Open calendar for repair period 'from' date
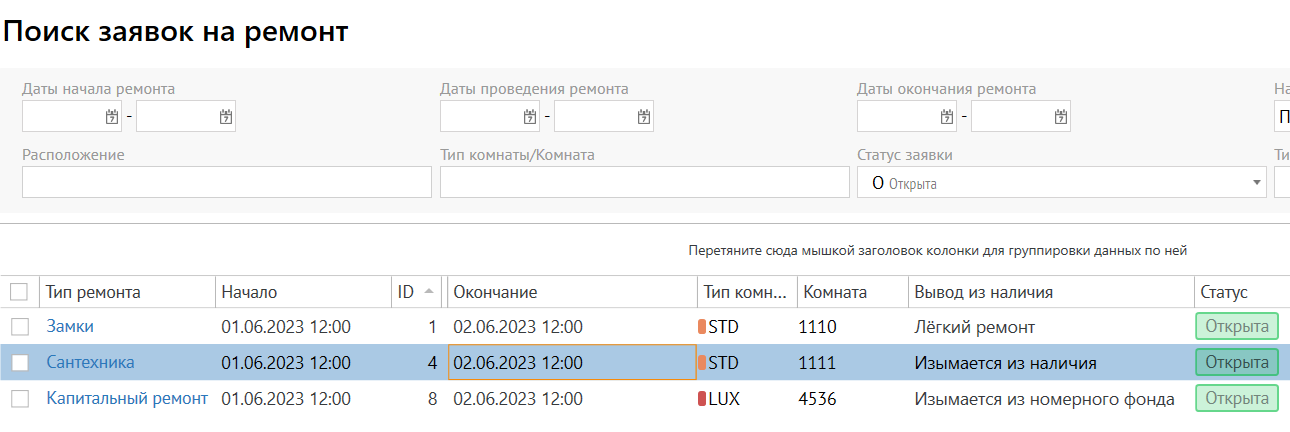The image size is (1290, 432). click(x=529, y=117)
